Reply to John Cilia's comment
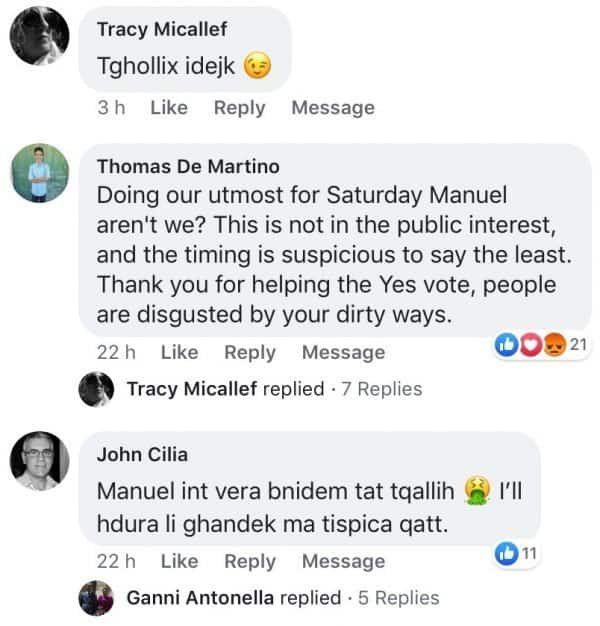The height and width of the screenshot is (626, 600). coord(250,561)
